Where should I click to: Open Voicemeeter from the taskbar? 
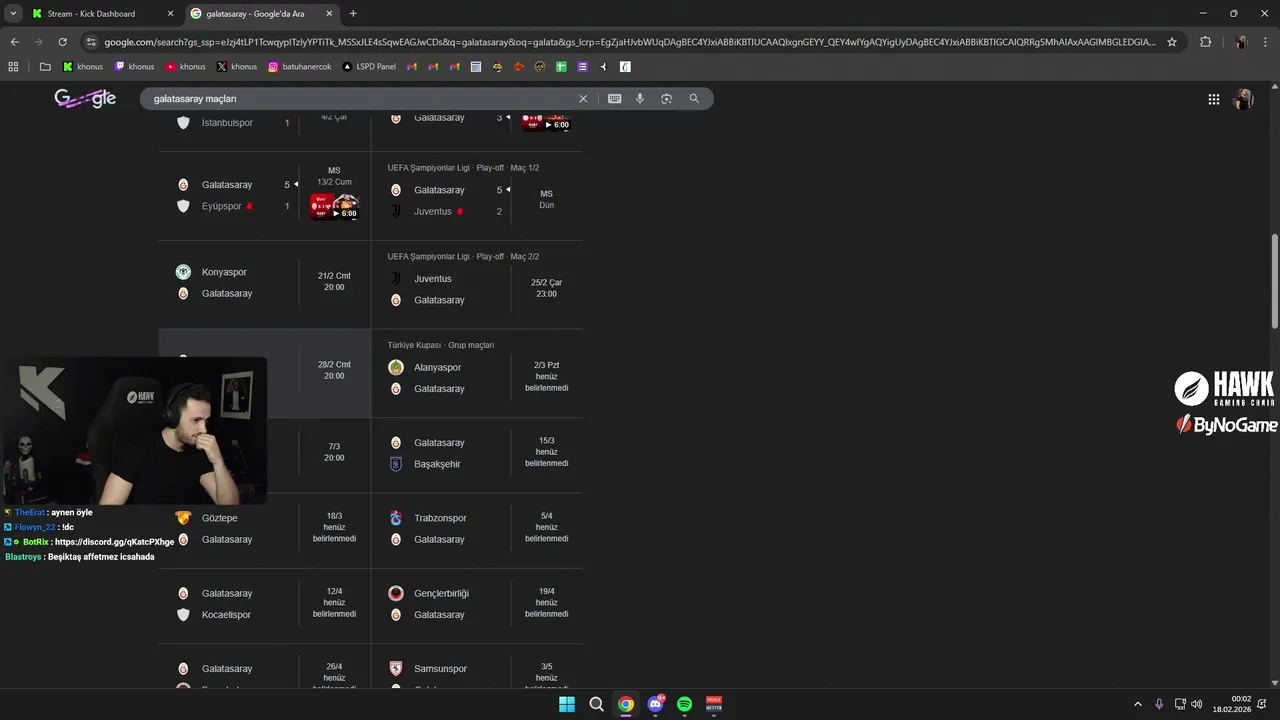[x=714, y=704]
